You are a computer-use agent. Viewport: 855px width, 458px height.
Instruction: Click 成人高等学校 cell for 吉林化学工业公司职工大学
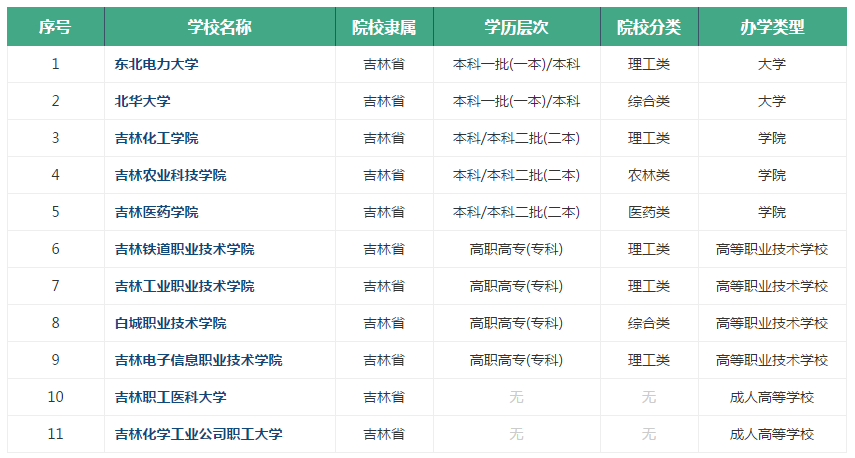tap(772, 435)
